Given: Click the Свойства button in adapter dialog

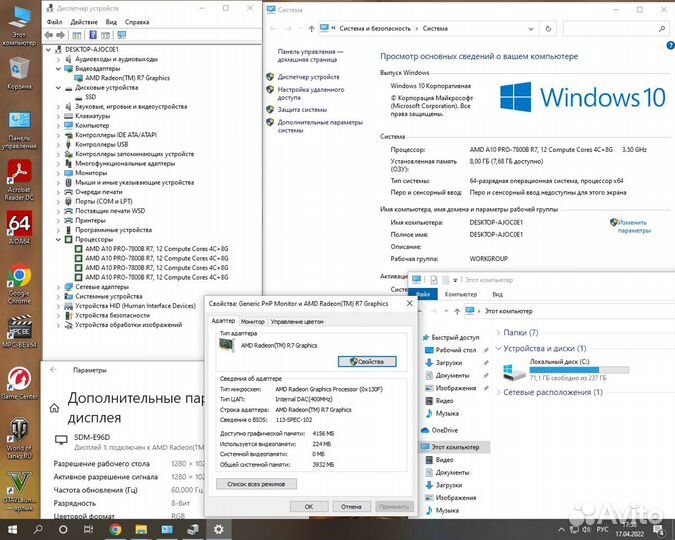Looking at the screenshot, I should (367, 362).
